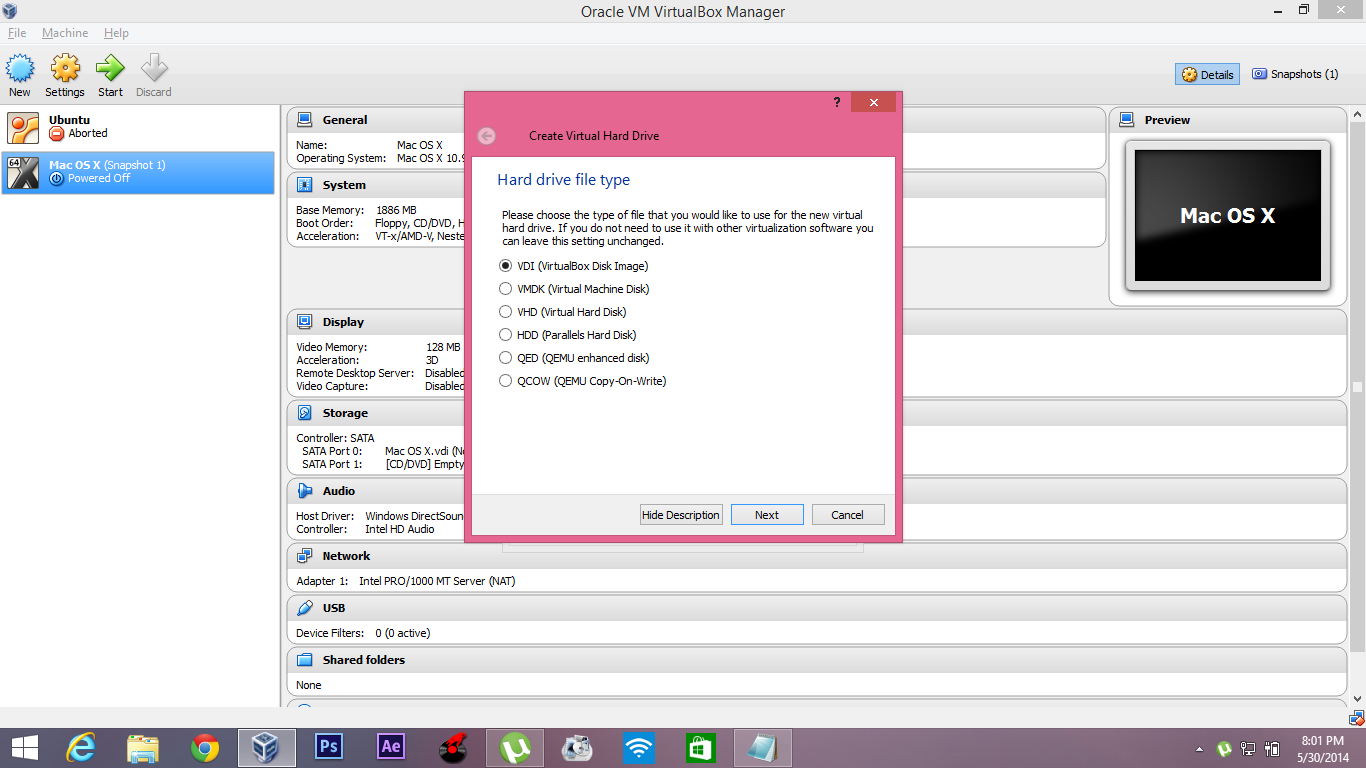The image size is (1366, 768).
Task: Click the '1886 MB' base memory value
Action: pyautogui.click(x=396, y=210)
